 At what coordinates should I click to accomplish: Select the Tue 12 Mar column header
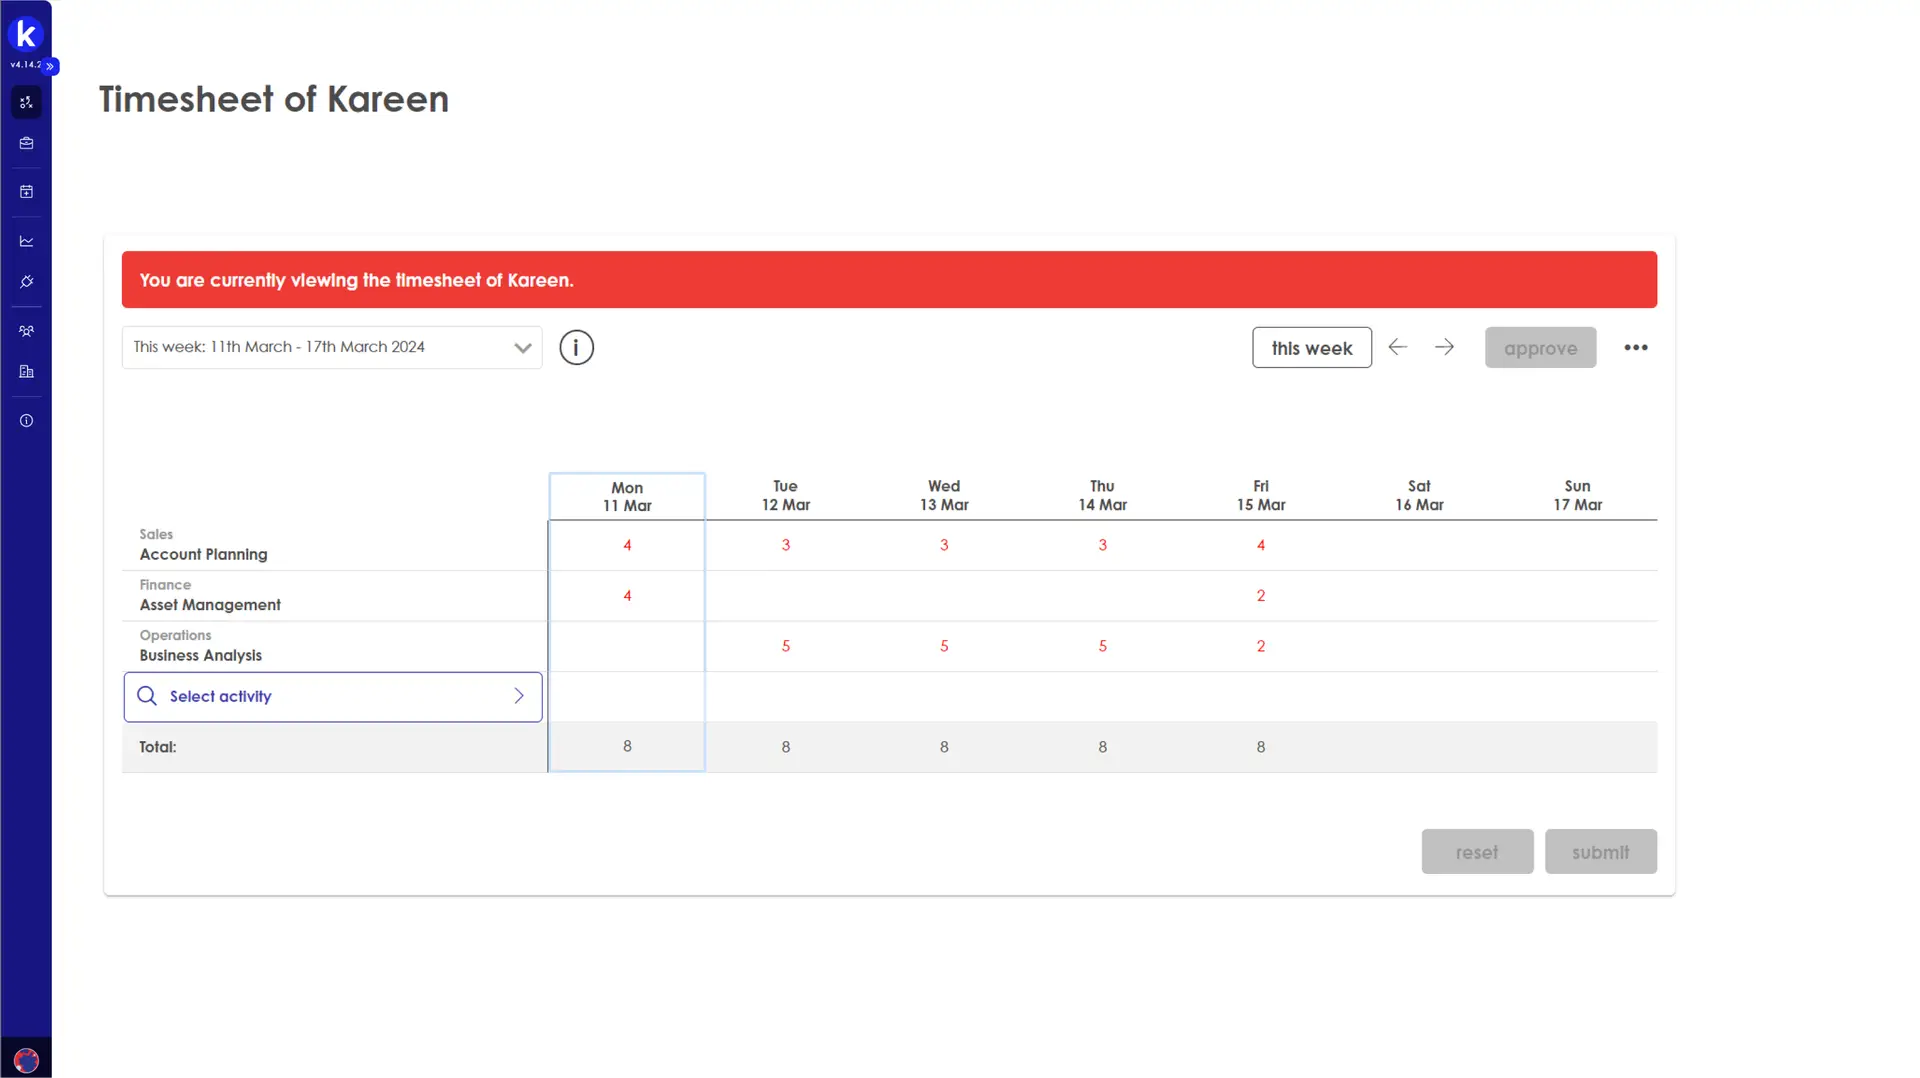coord(785,495)
